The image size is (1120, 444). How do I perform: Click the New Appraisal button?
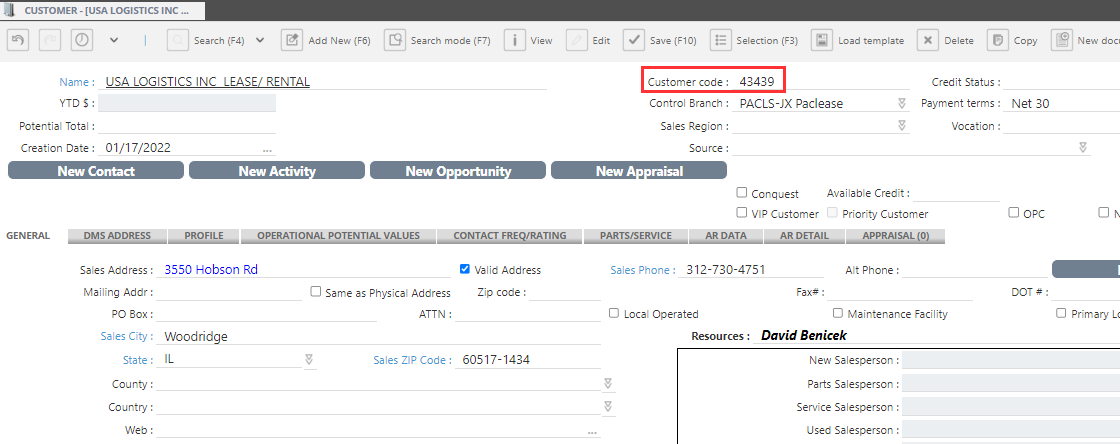click(639, 171)
